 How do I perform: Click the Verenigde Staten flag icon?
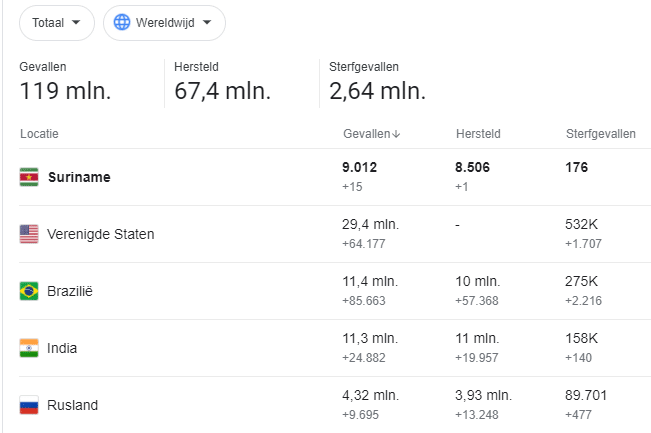pos(29,234)
